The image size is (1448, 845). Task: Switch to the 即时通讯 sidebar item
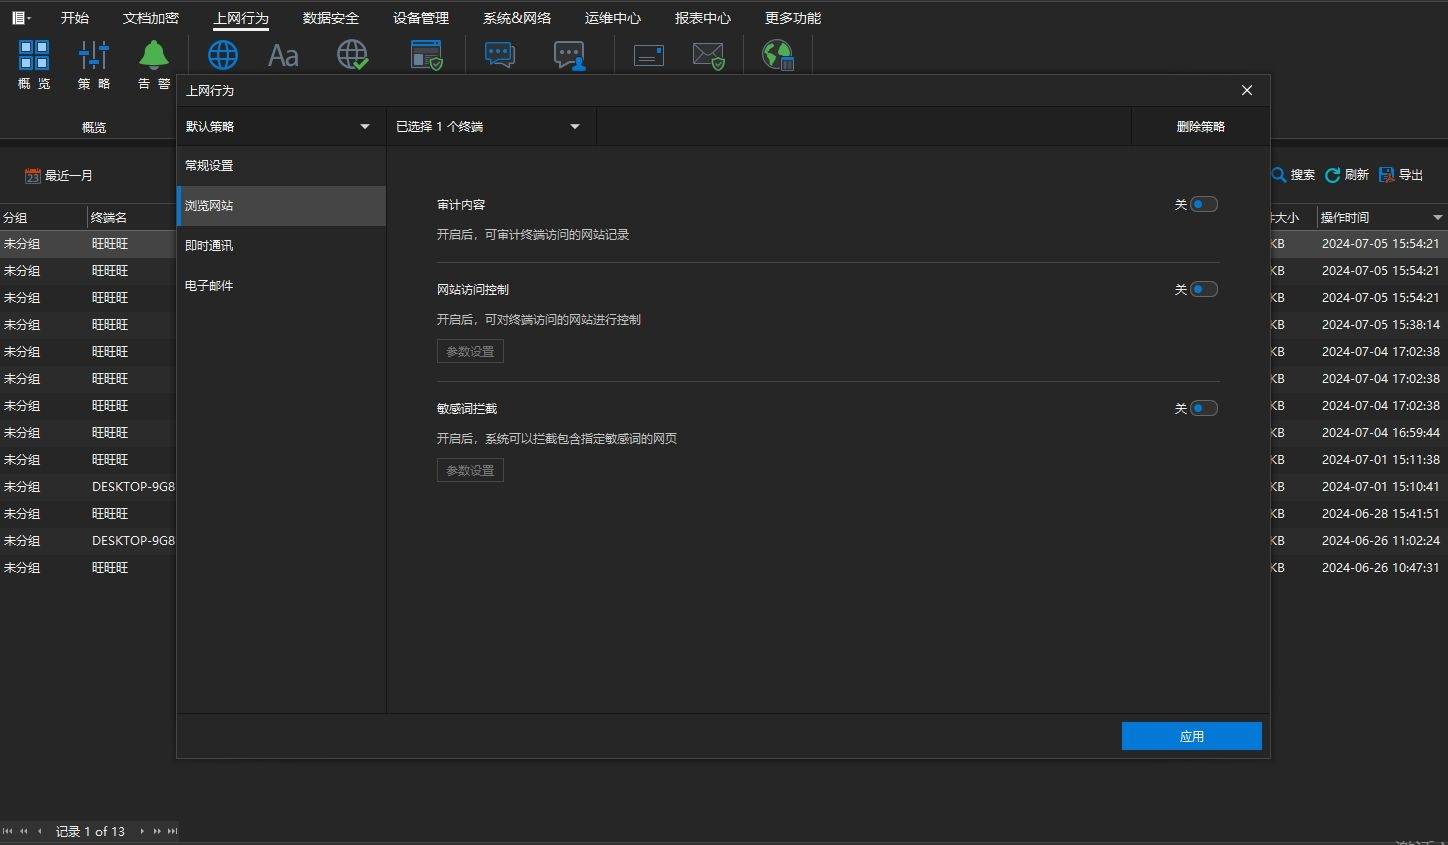click(x=209, y=246)
